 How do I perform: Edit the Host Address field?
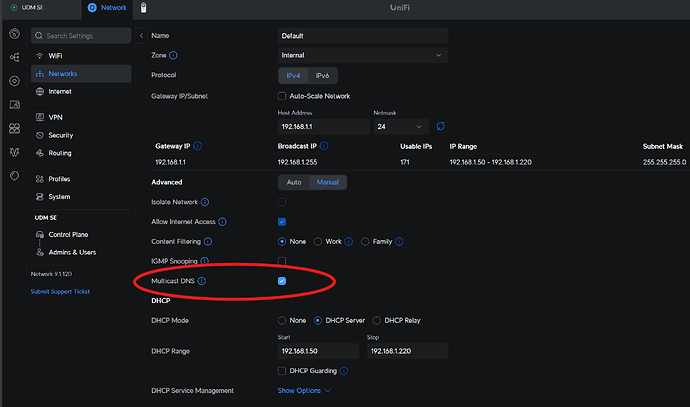(x=323, y=127)
